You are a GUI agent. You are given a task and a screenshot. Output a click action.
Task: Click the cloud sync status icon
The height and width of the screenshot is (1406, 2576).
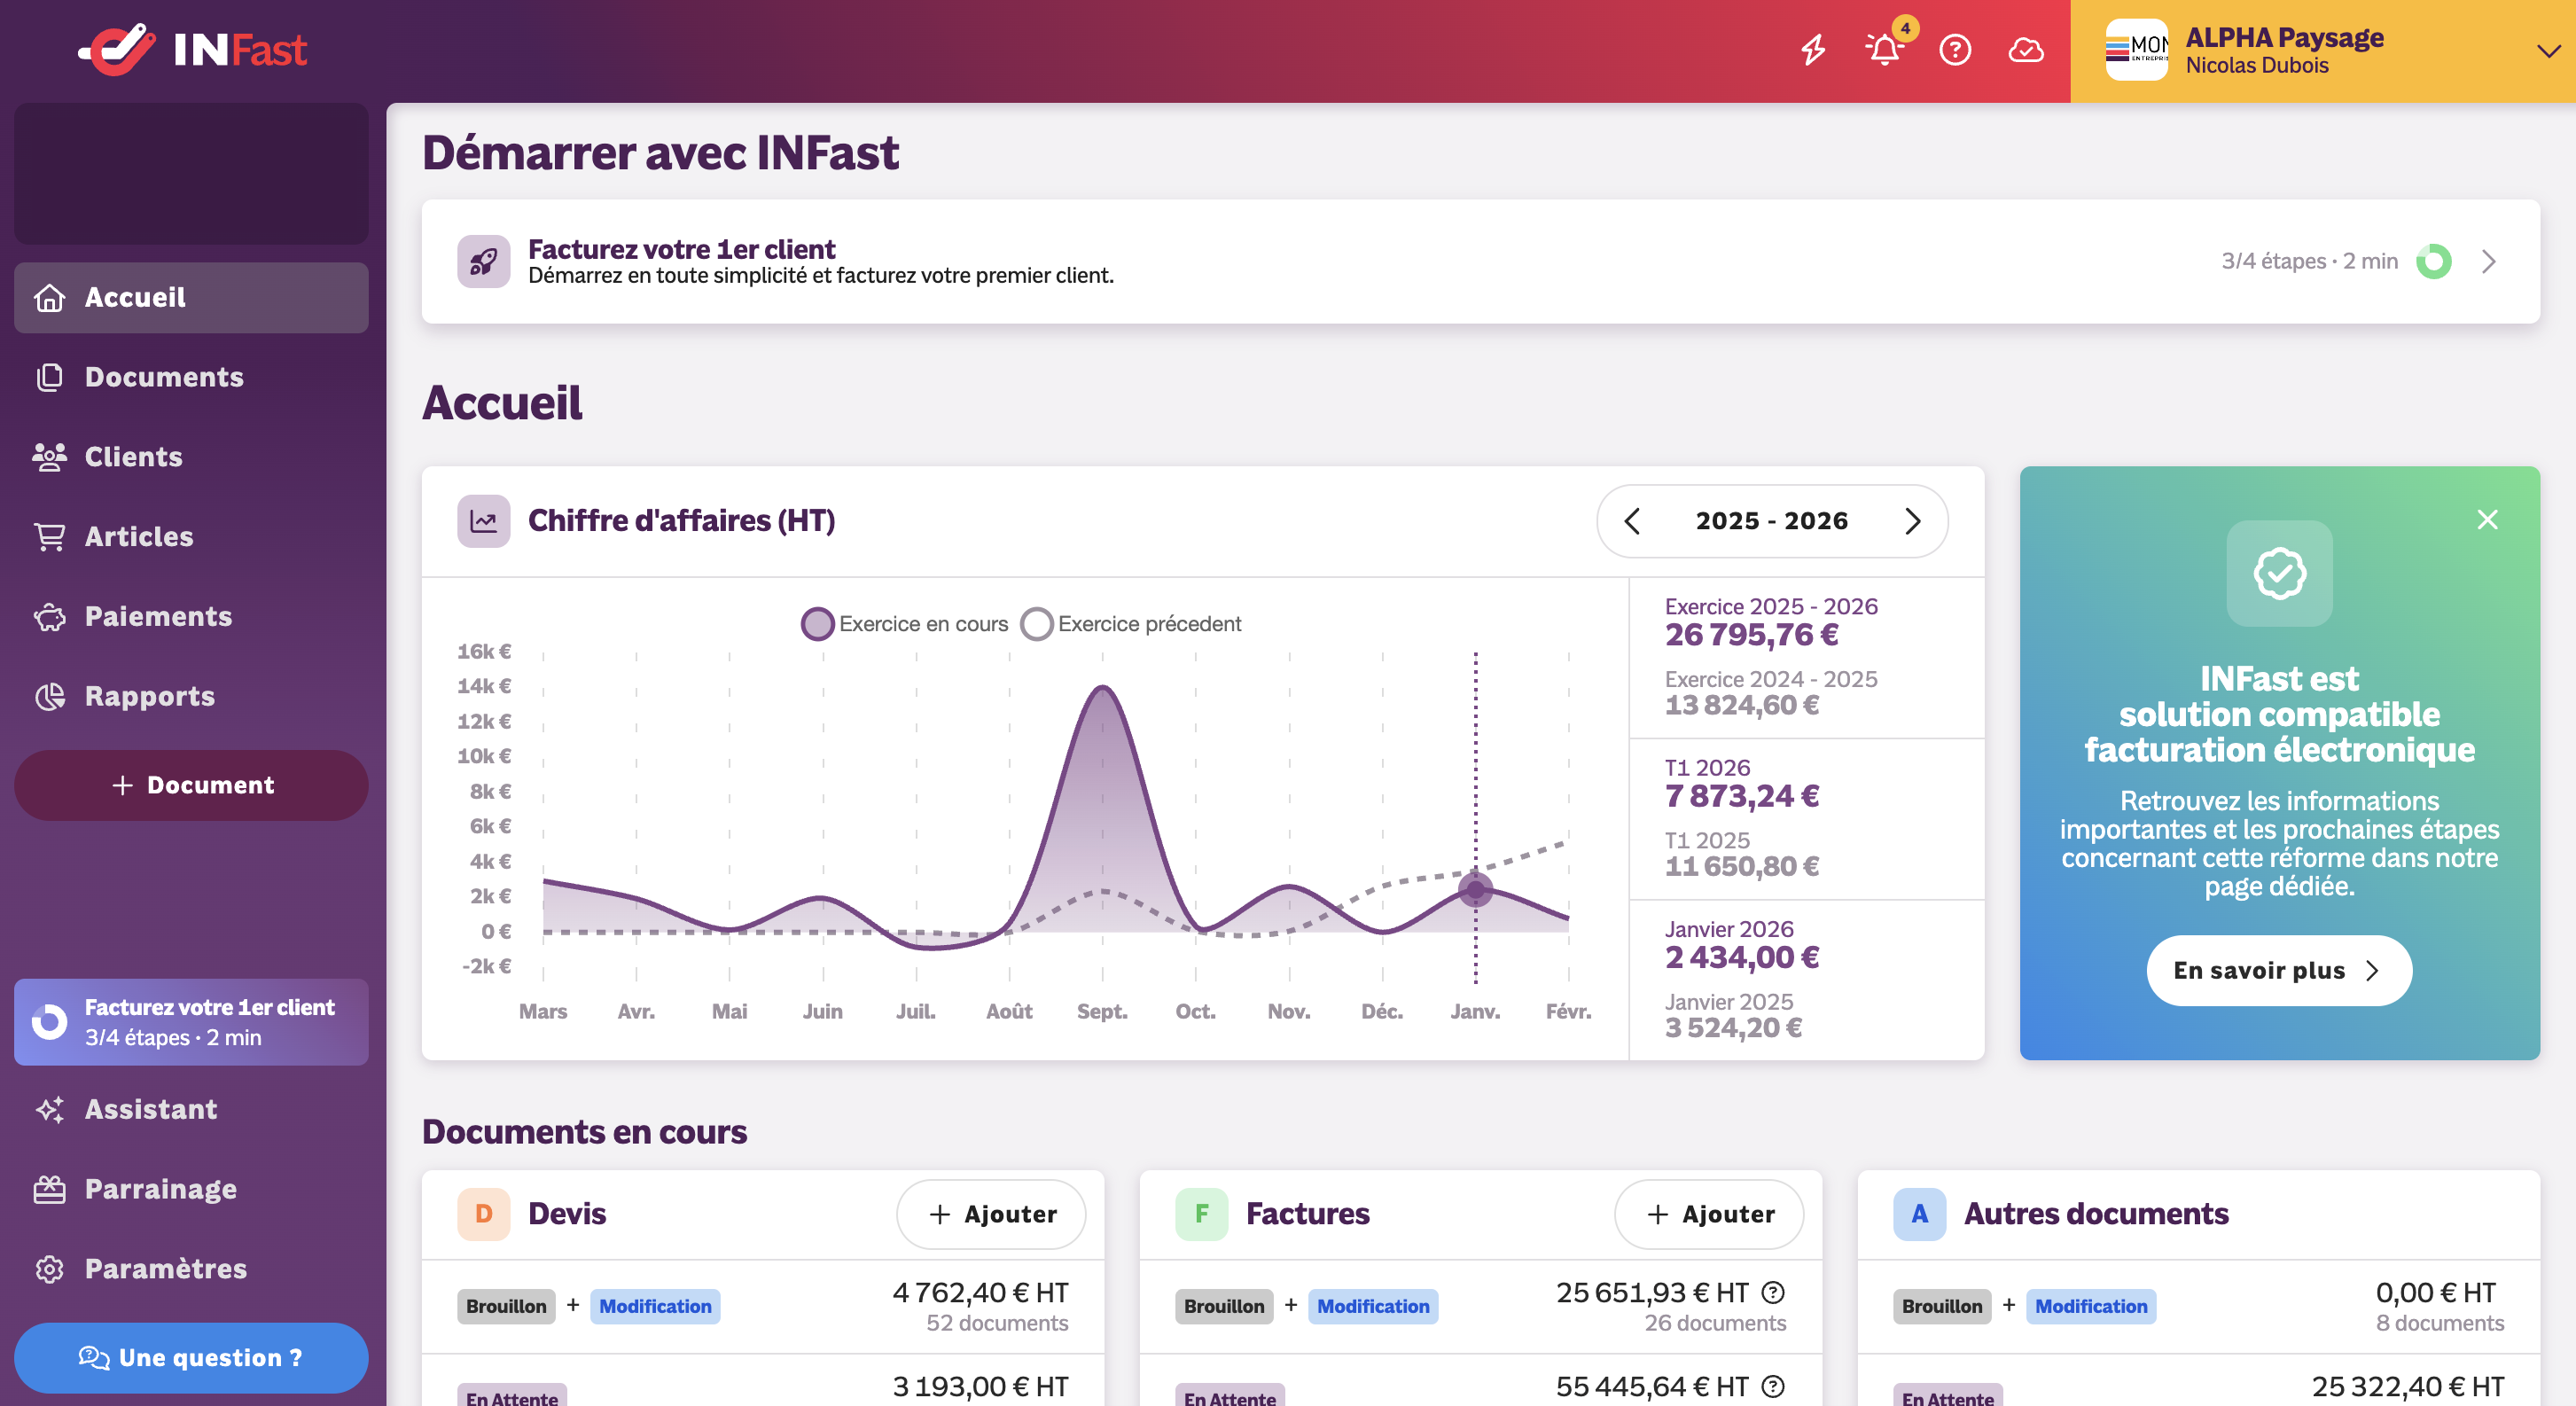pyautogui.click(x=2026, y=49)
